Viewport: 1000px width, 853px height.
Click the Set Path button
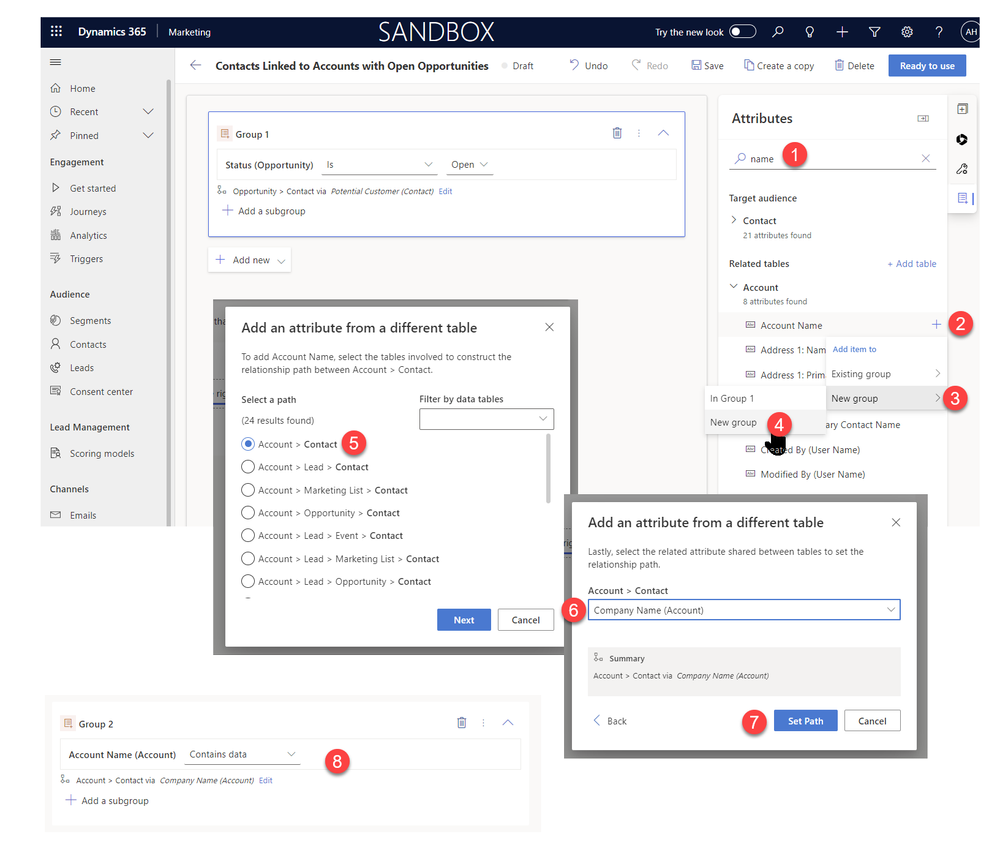tap(805, 720)
